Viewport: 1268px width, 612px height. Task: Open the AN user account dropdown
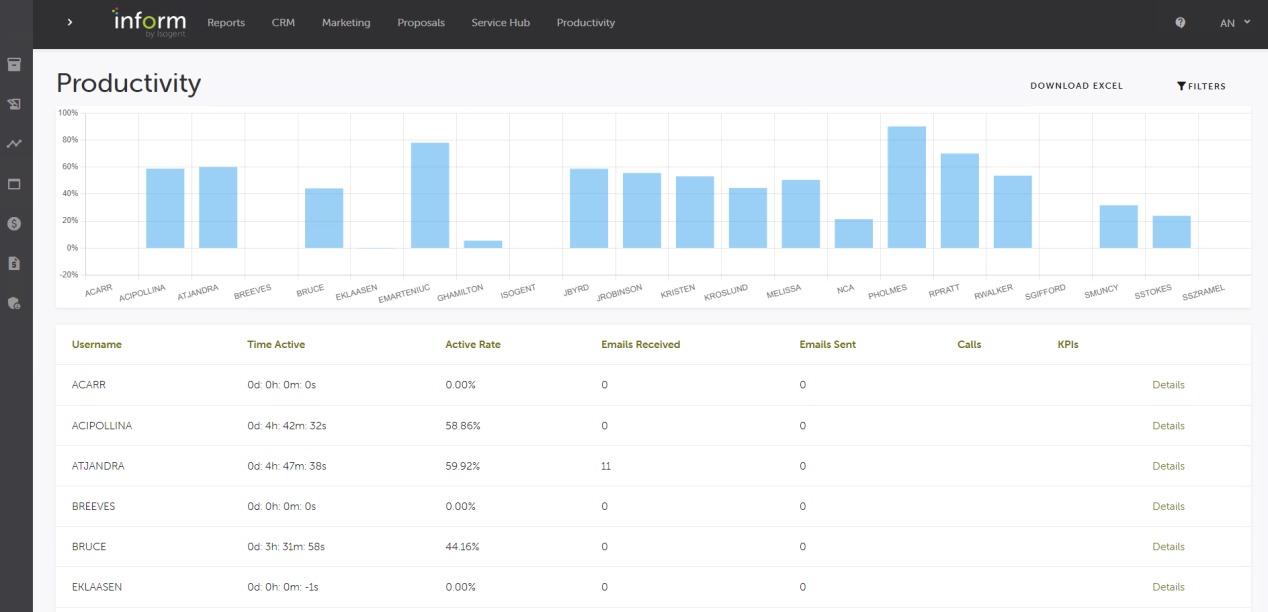[1235, 22]
